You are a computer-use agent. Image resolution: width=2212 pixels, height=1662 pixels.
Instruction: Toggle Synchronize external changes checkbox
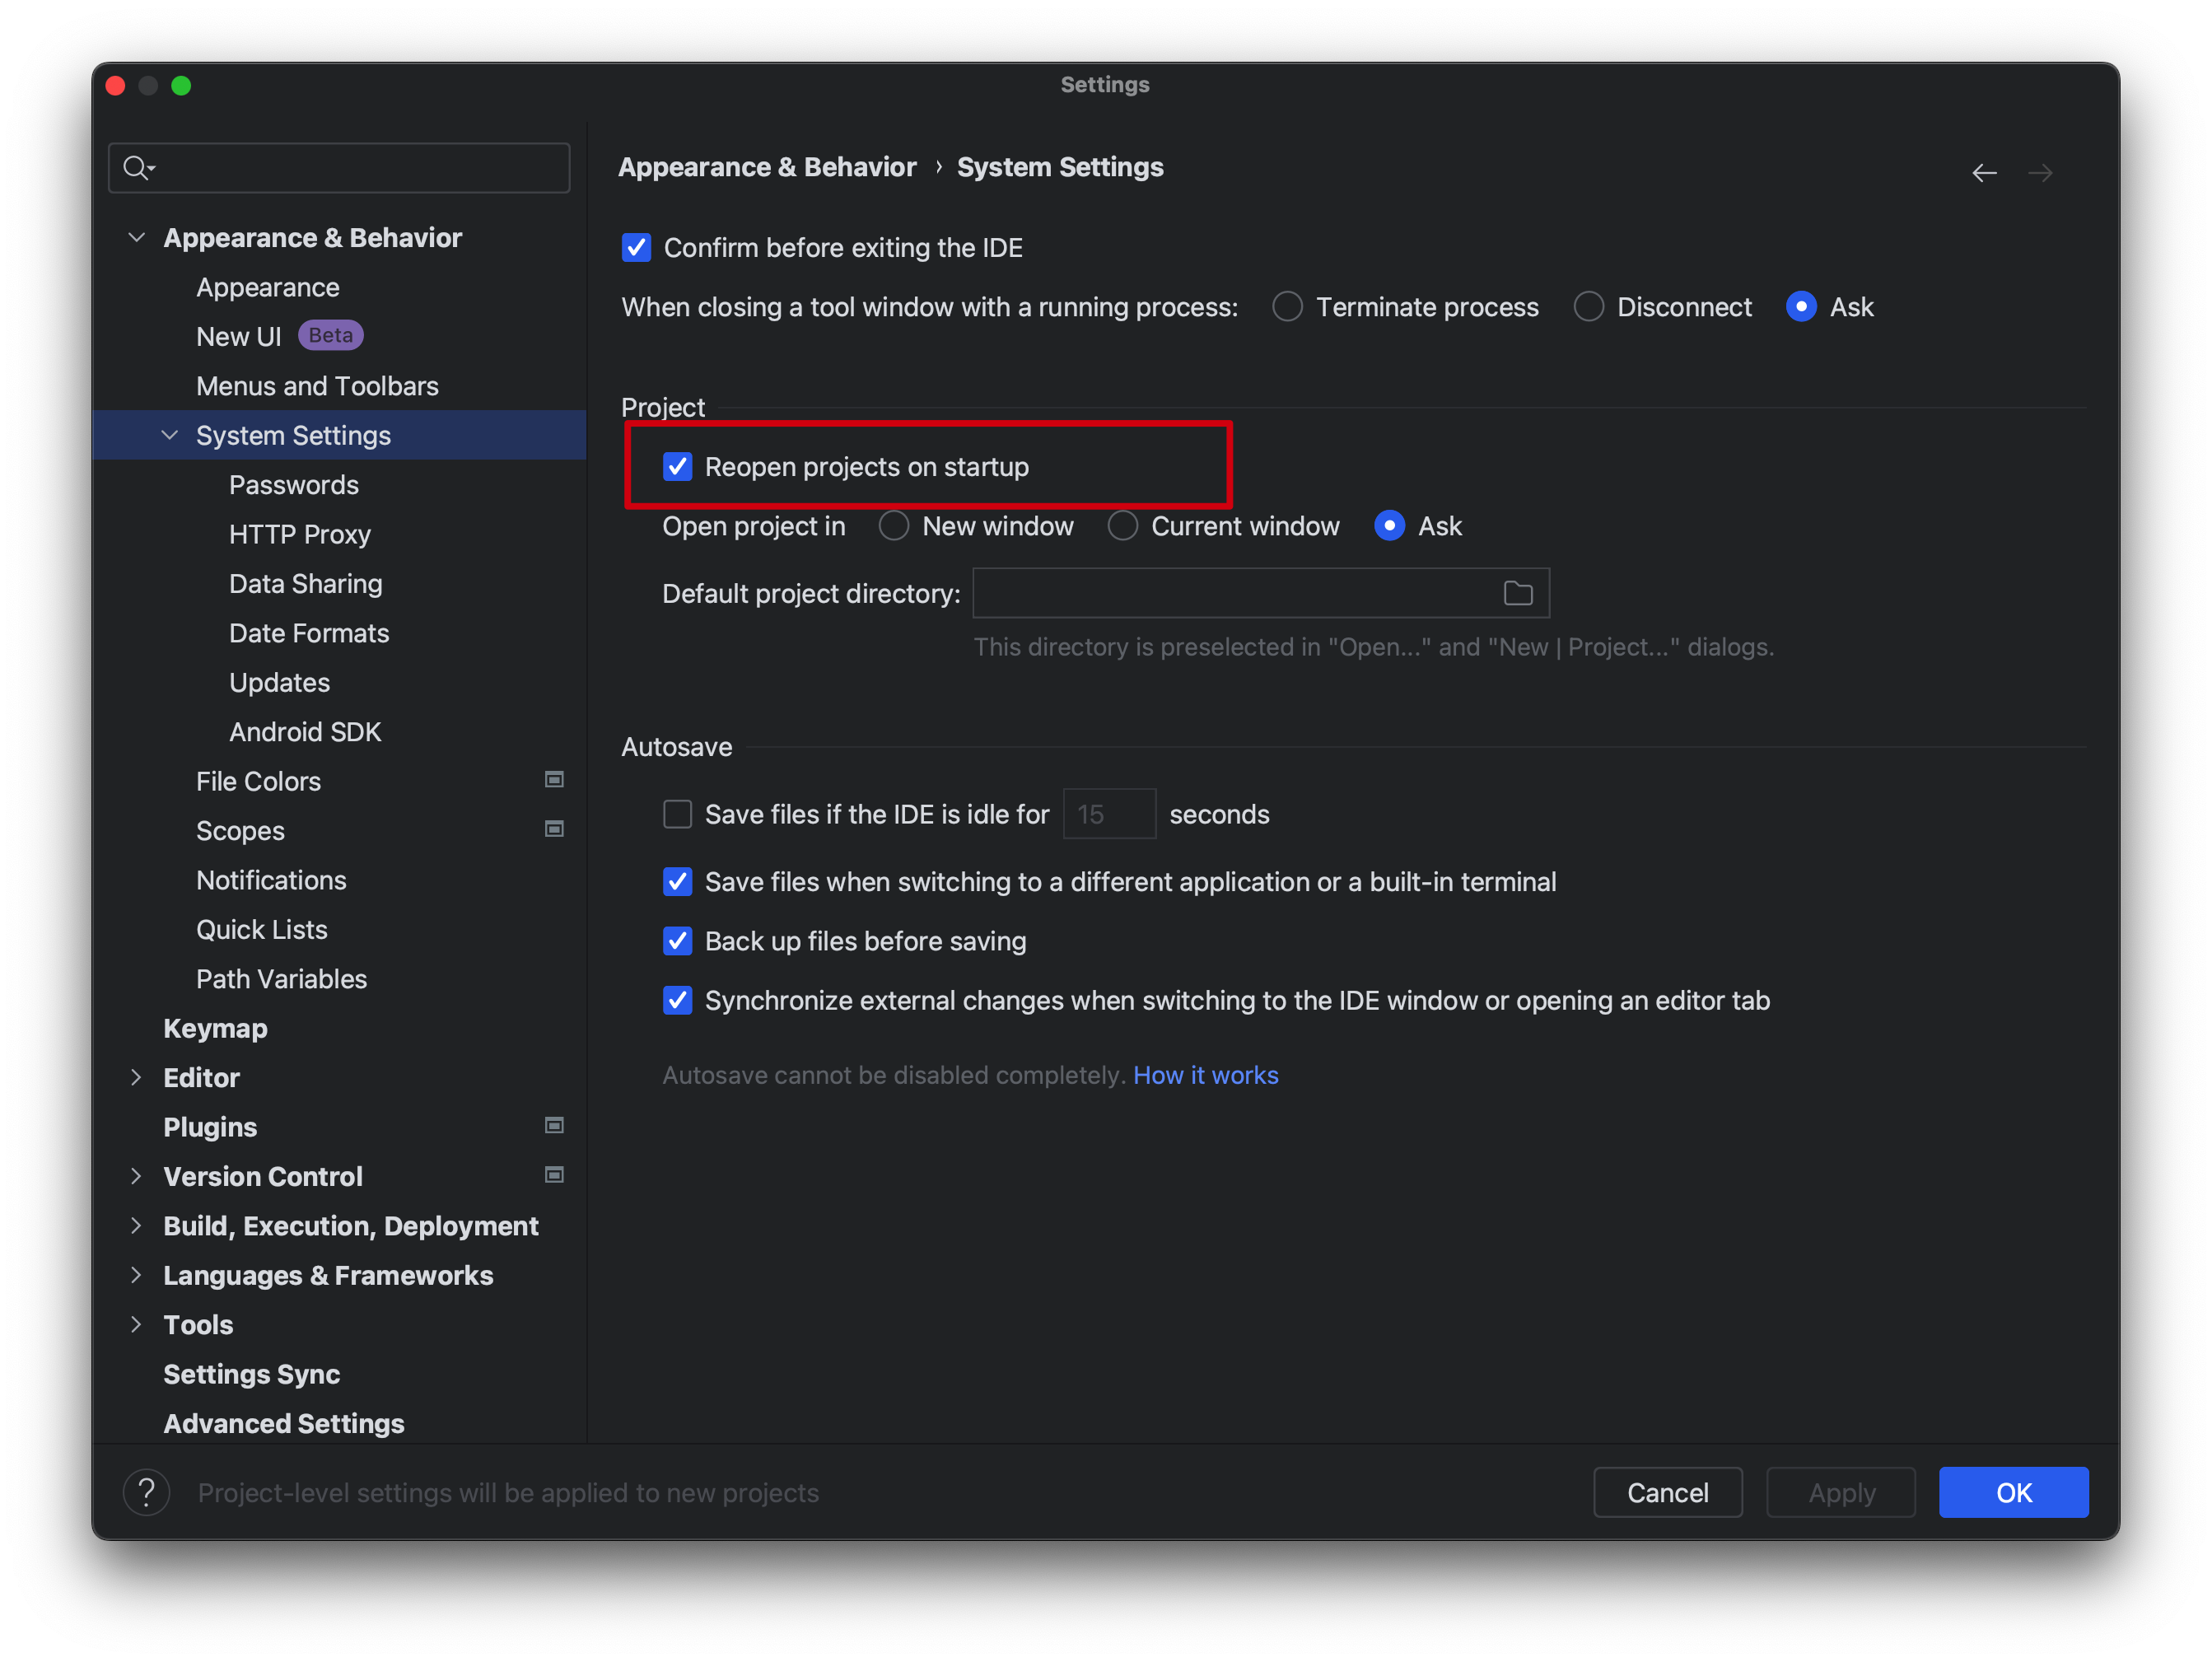pyautogui.click(x=678, y=1000)
